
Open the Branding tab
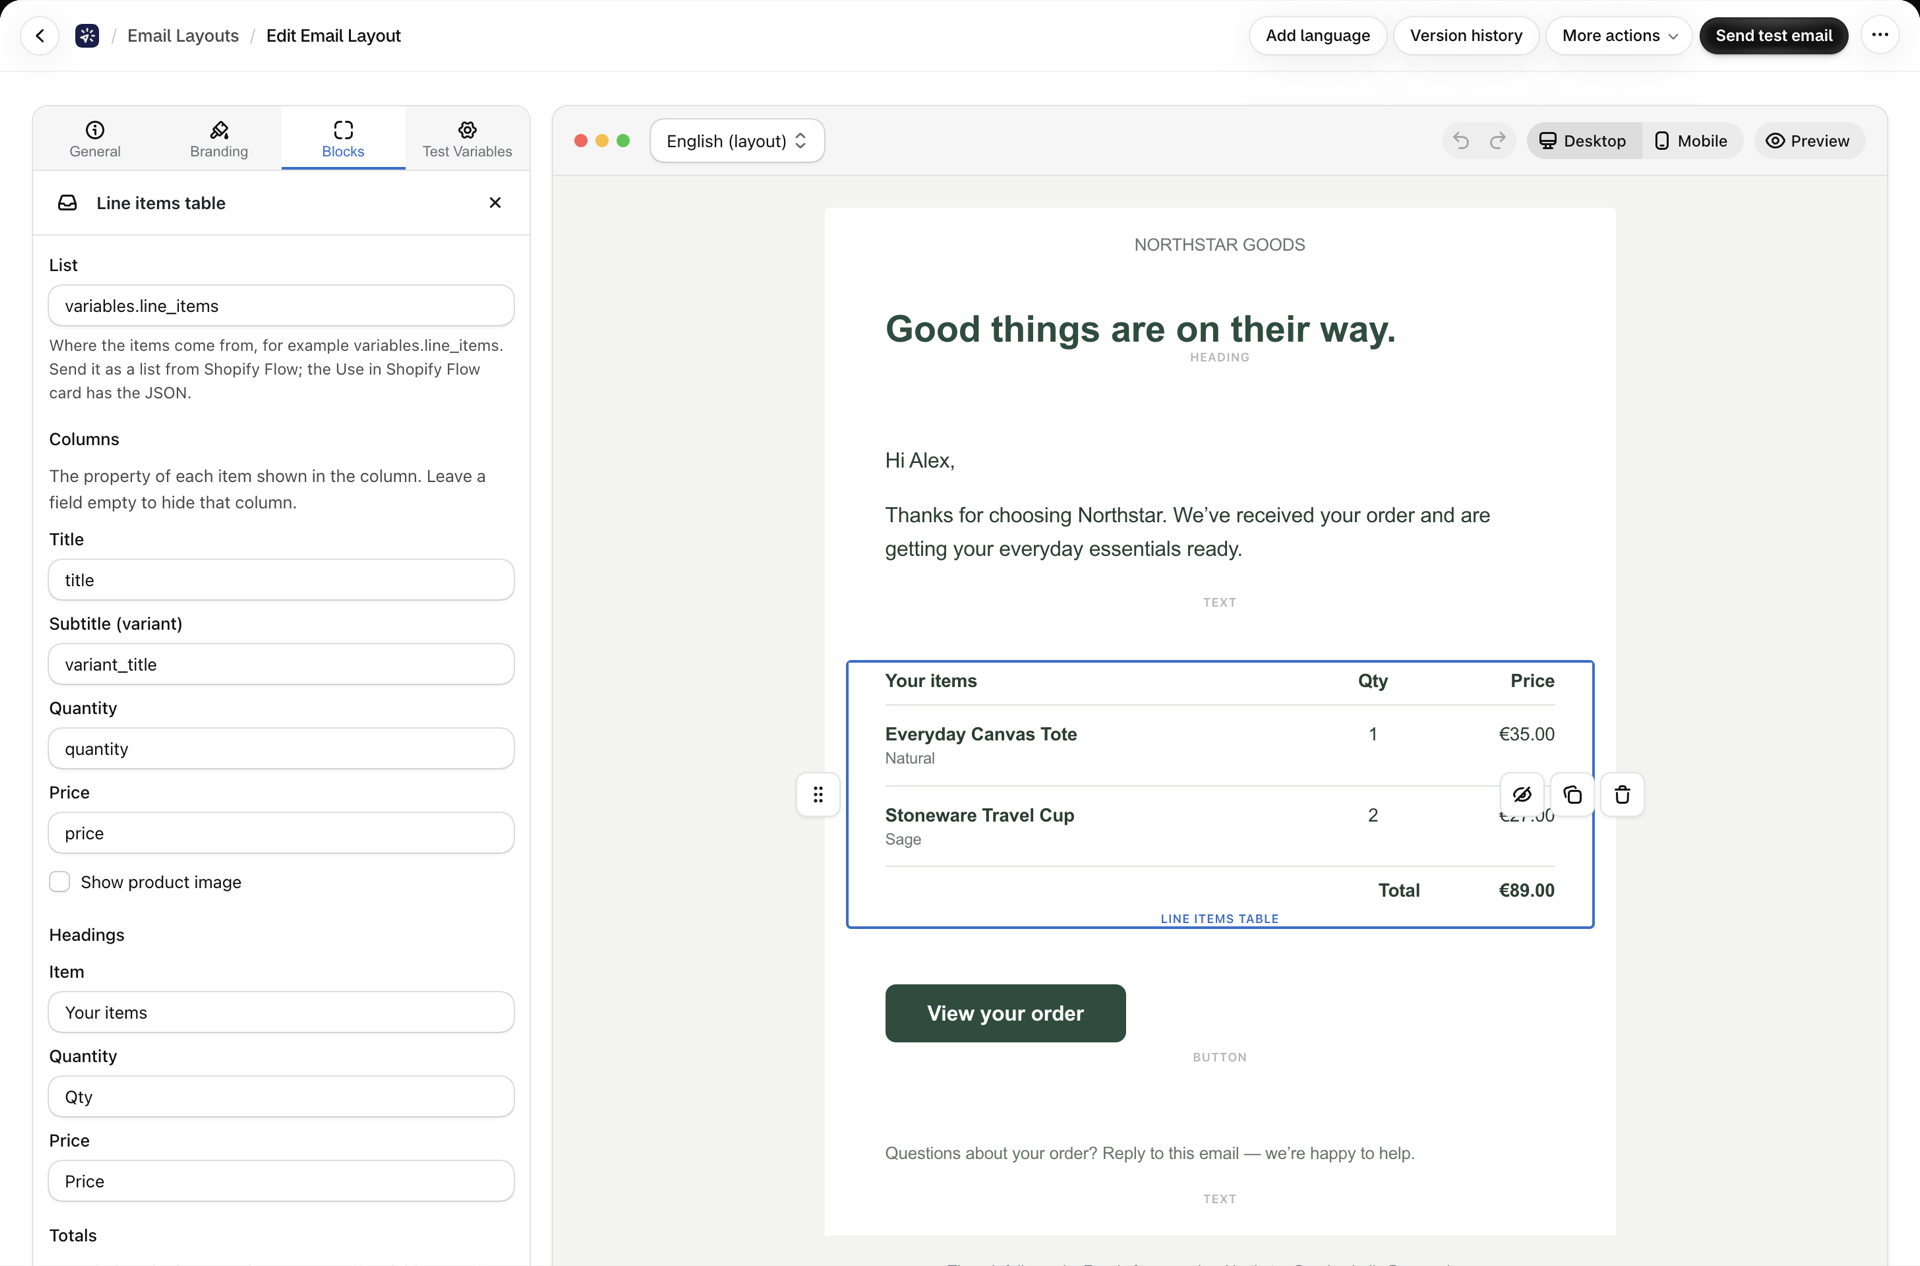click(219, 139)
